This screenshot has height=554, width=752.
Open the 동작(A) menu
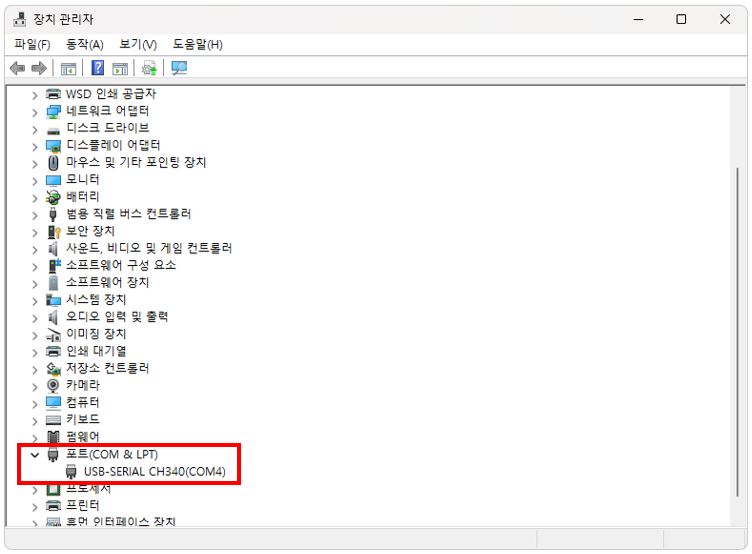84,44
